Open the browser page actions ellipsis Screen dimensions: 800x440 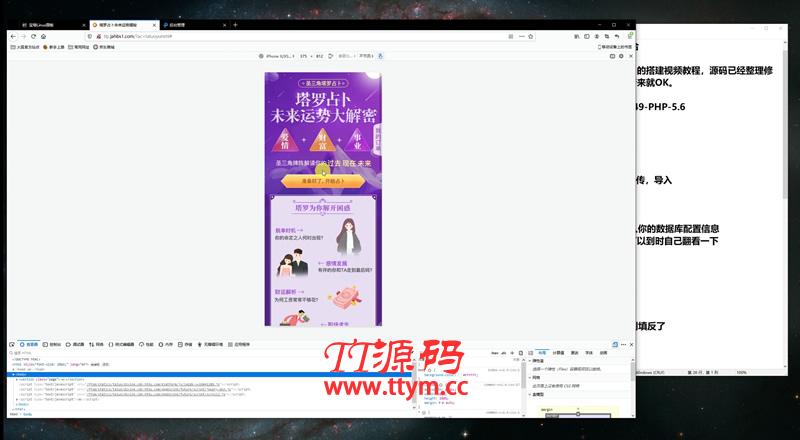pyautogui.click(x=521, y=37)
